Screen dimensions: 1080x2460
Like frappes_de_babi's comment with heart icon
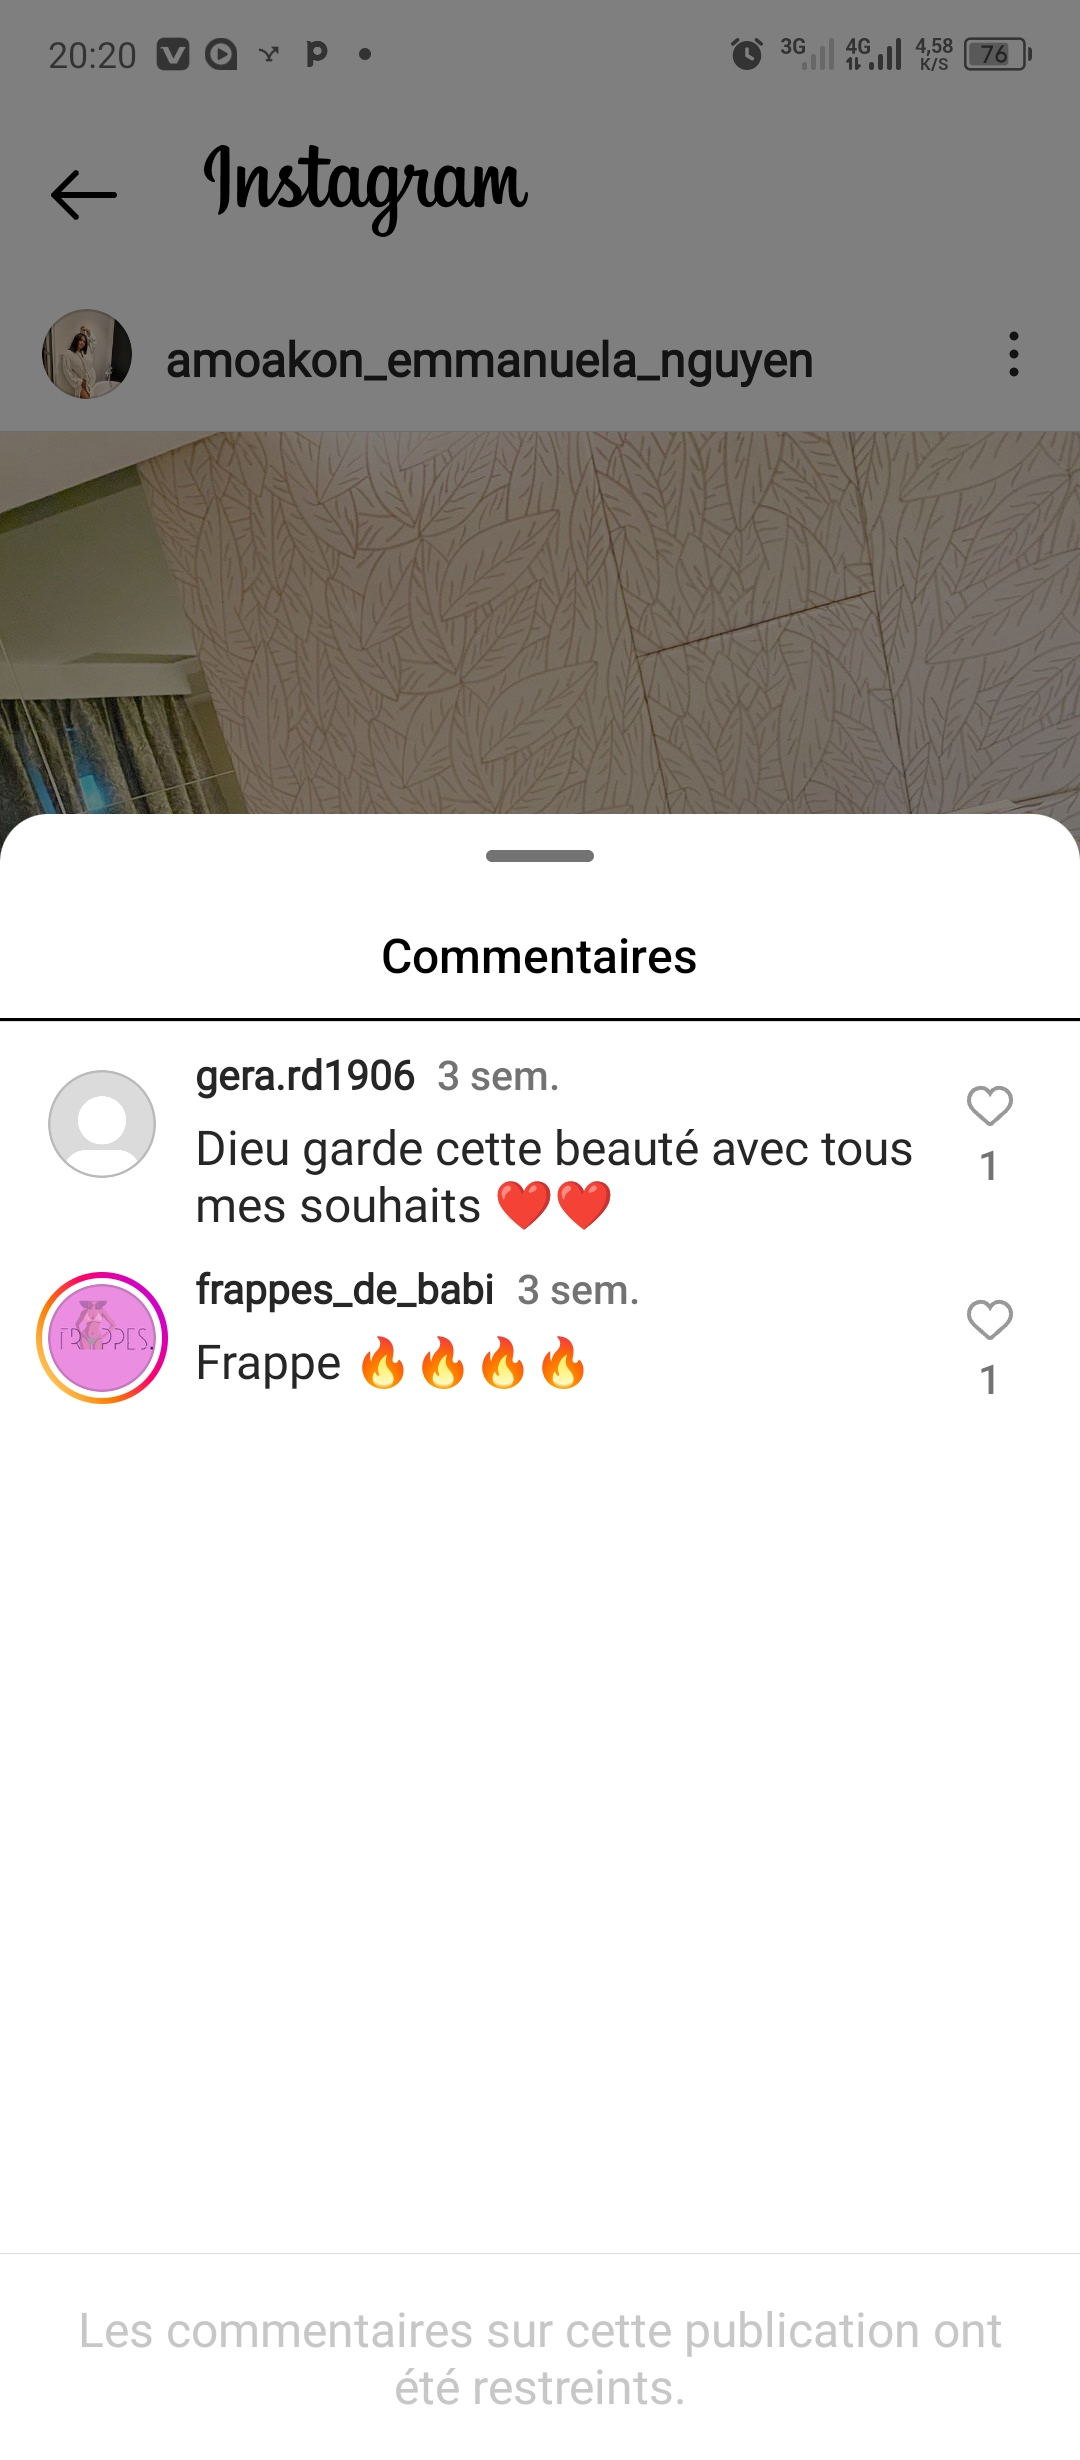[990, 1320]
